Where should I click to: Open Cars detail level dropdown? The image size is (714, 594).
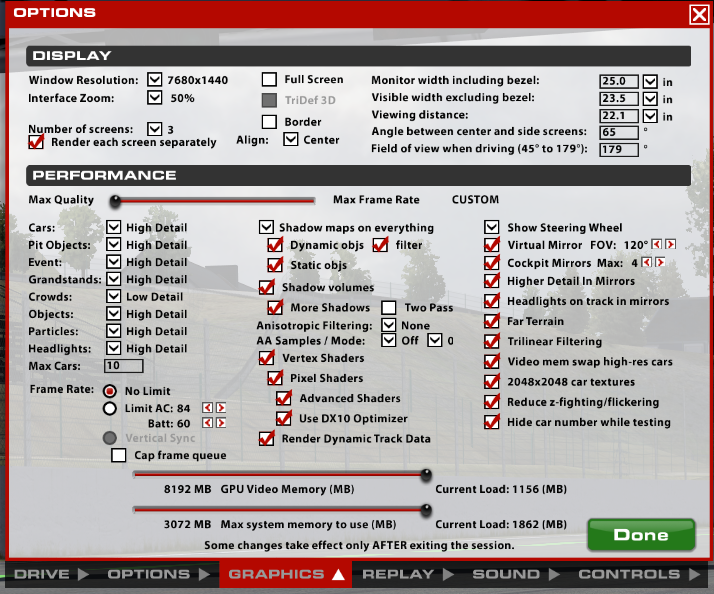tap(113, 227)
